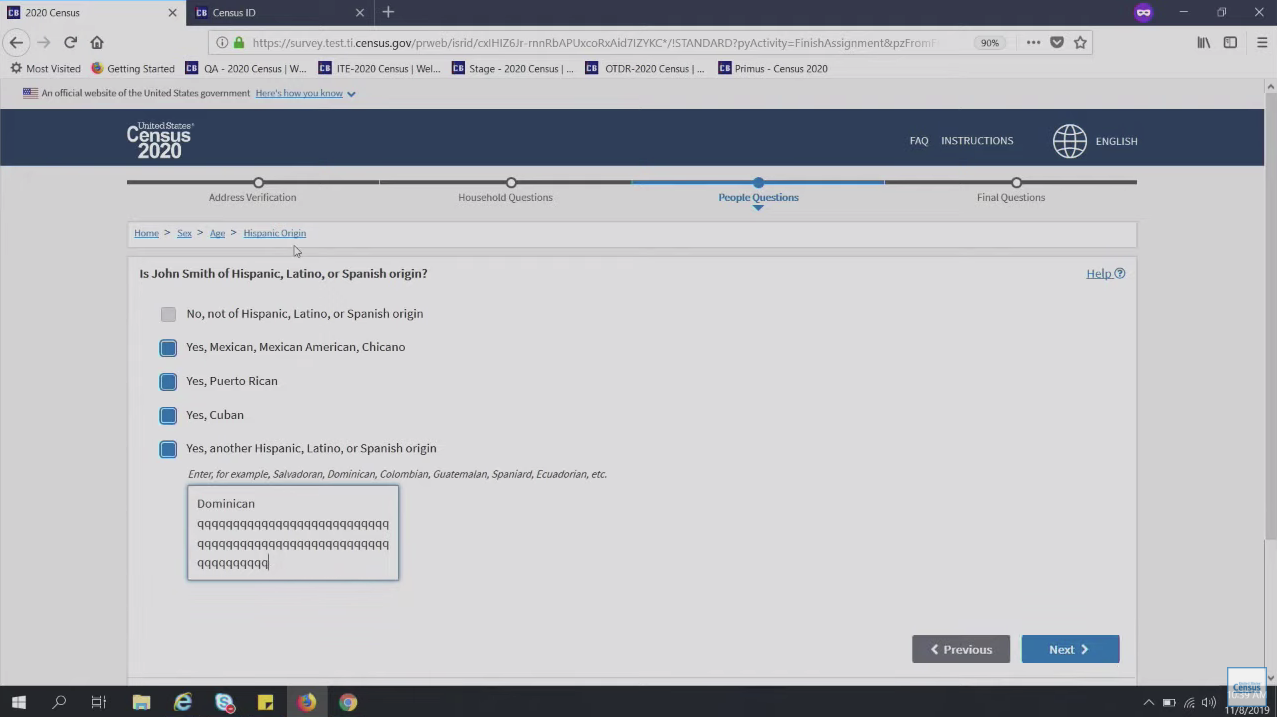Open Firefox from the Windows taskbar
Screen dimensions: 1277x717
(306, 702)
